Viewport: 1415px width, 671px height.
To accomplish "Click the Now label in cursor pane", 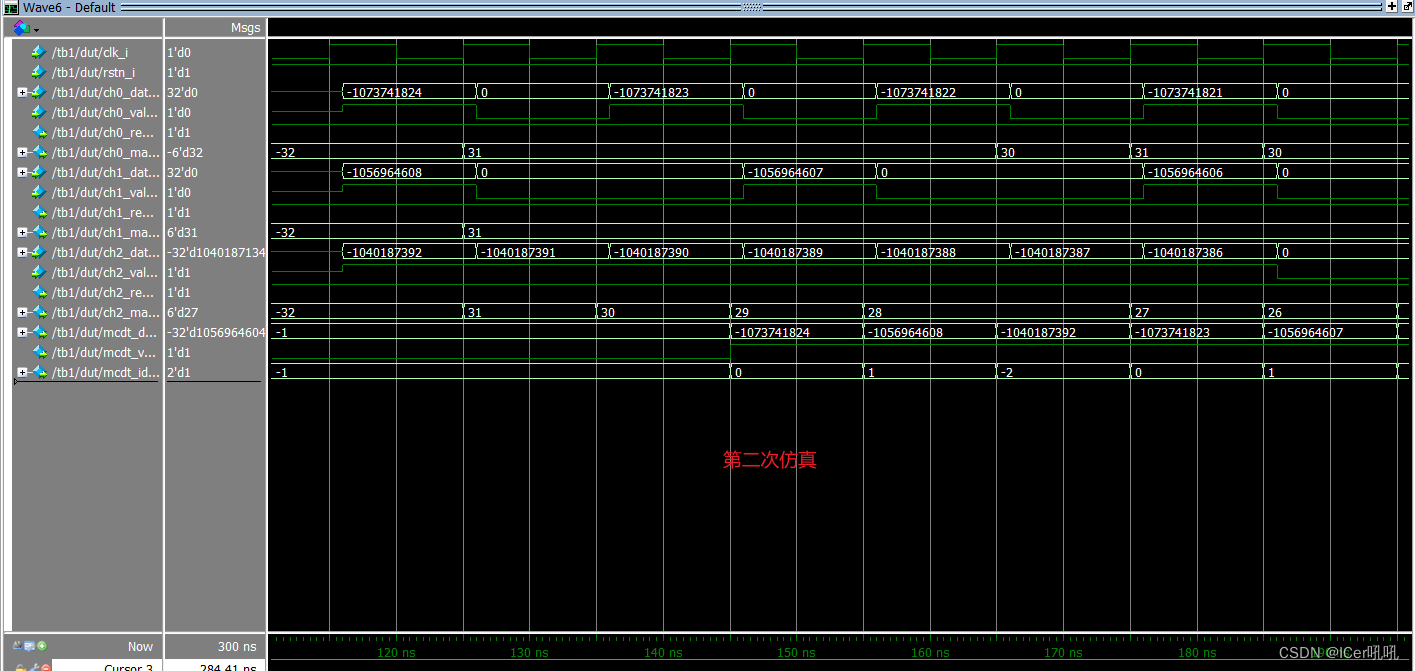I will (x=140, y=647).
